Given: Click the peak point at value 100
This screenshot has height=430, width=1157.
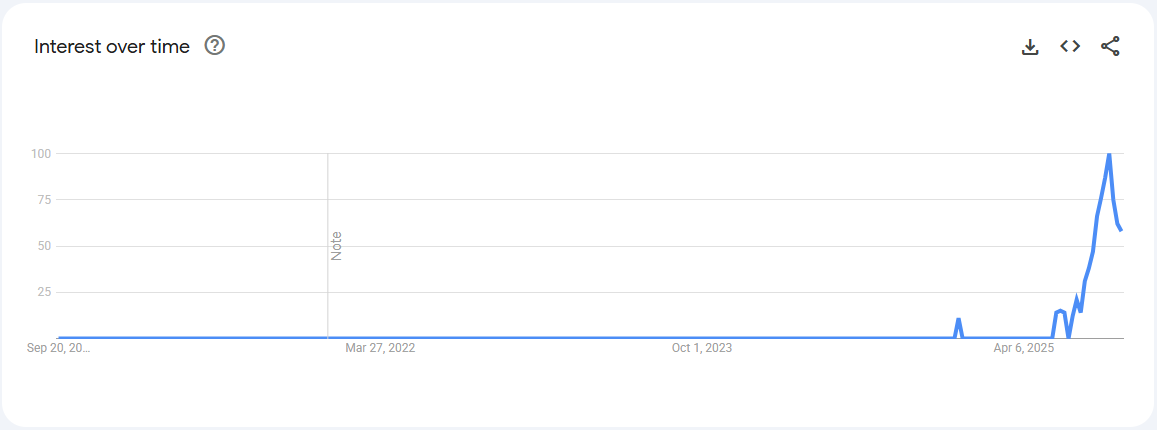Looking at the screenshot, I should coord(1109,155).
